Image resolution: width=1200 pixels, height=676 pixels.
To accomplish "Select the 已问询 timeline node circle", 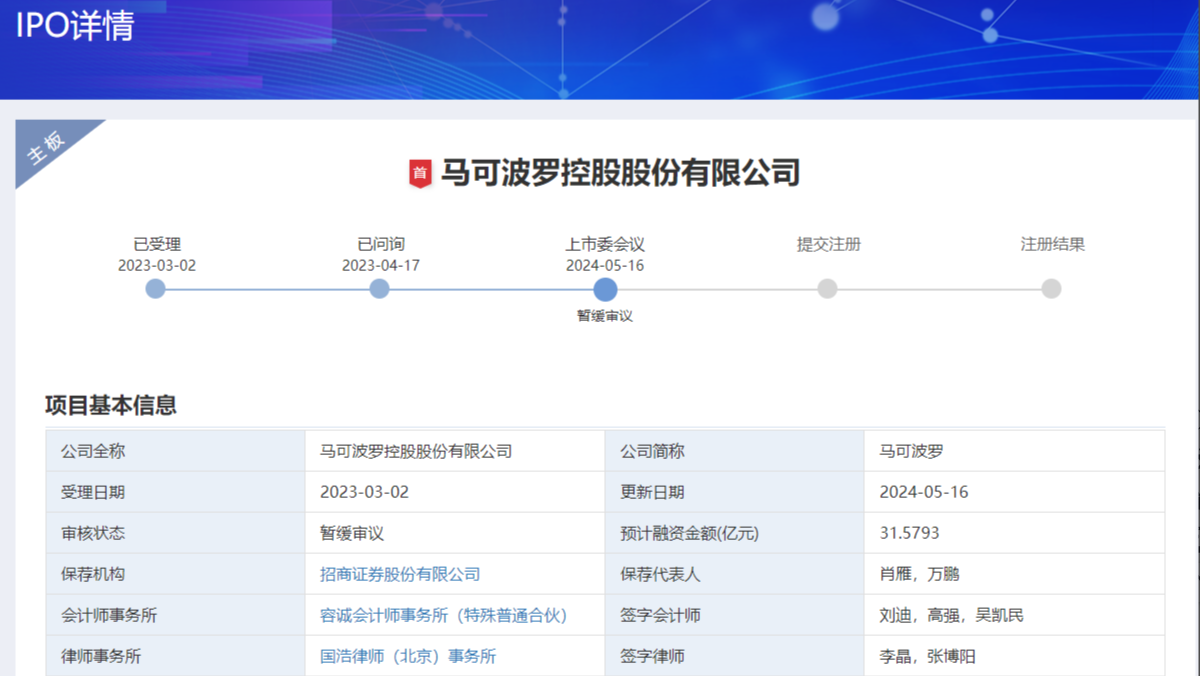I will [x=379, y=289].
